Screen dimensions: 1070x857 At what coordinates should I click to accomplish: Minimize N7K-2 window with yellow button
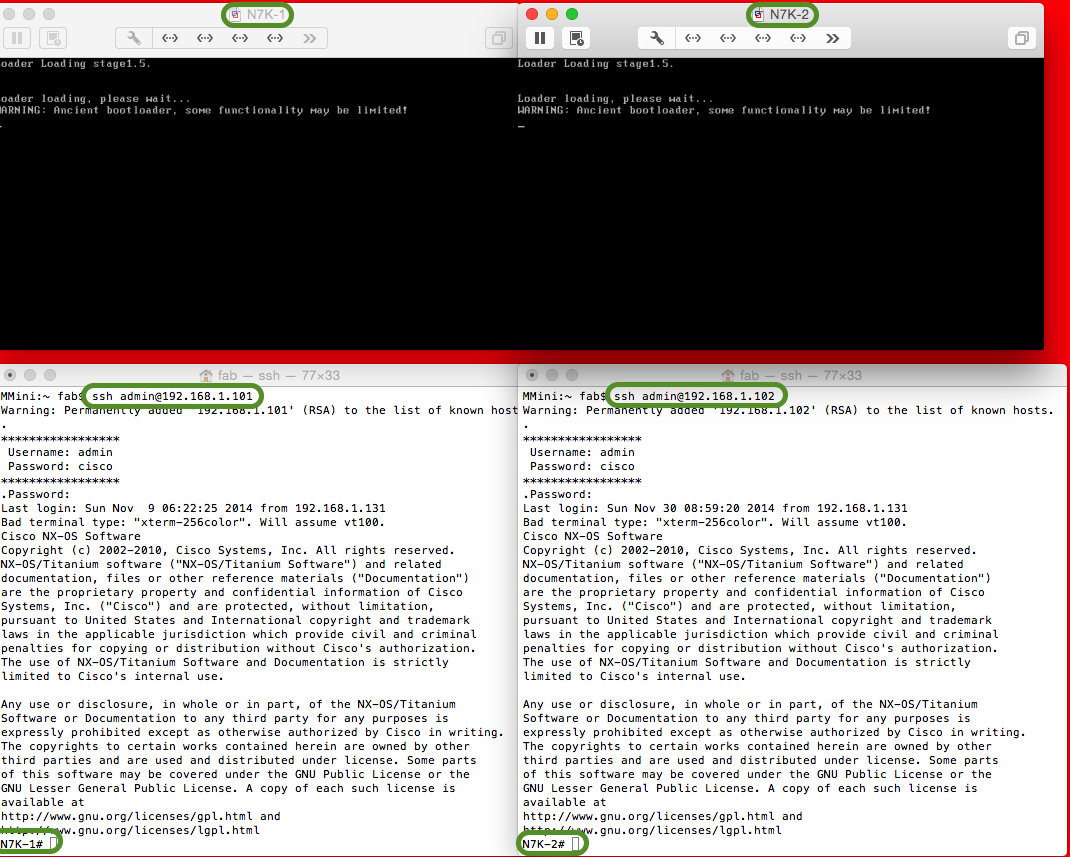tap(552, 14)
